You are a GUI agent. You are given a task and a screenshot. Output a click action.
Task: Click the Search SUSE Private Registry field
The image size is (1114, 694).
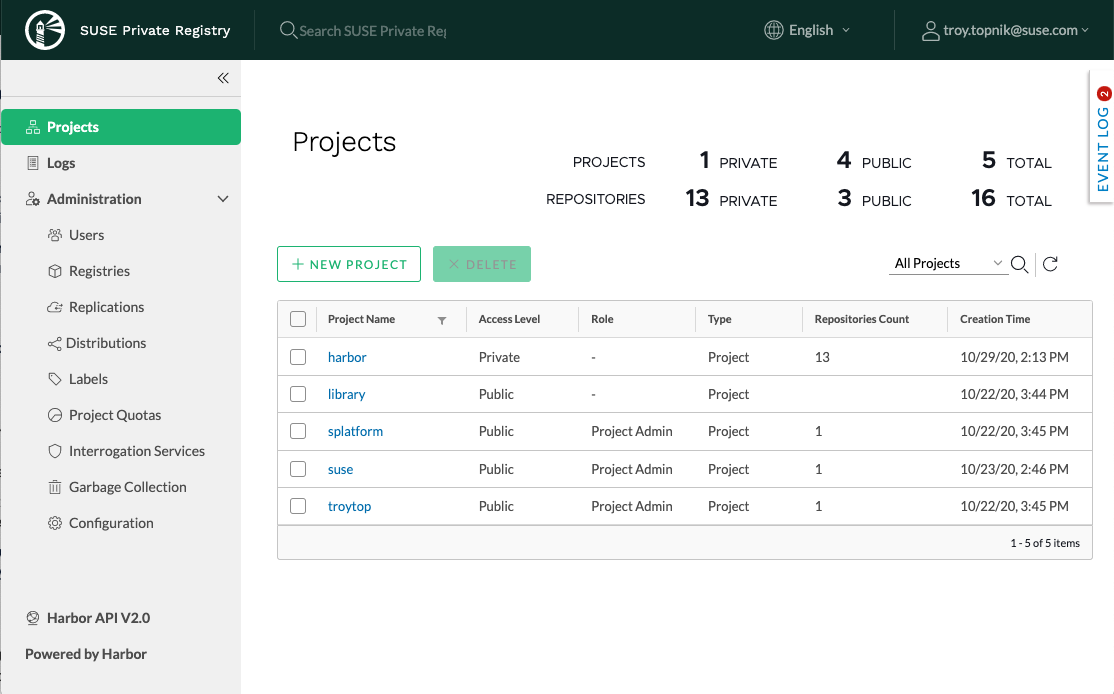(372, 30)
